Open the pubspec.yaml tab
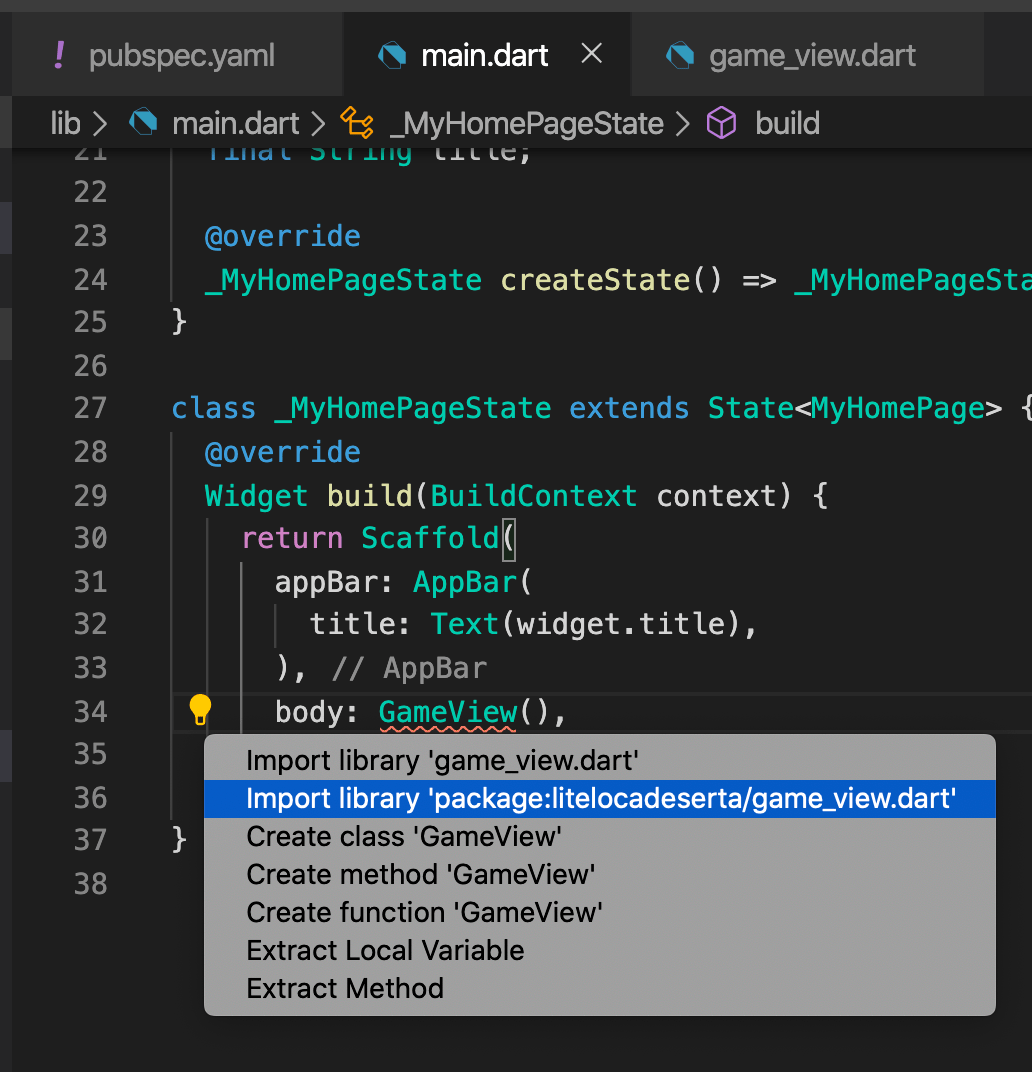This screenshot has height=1072, width=1032. [181, 56]
